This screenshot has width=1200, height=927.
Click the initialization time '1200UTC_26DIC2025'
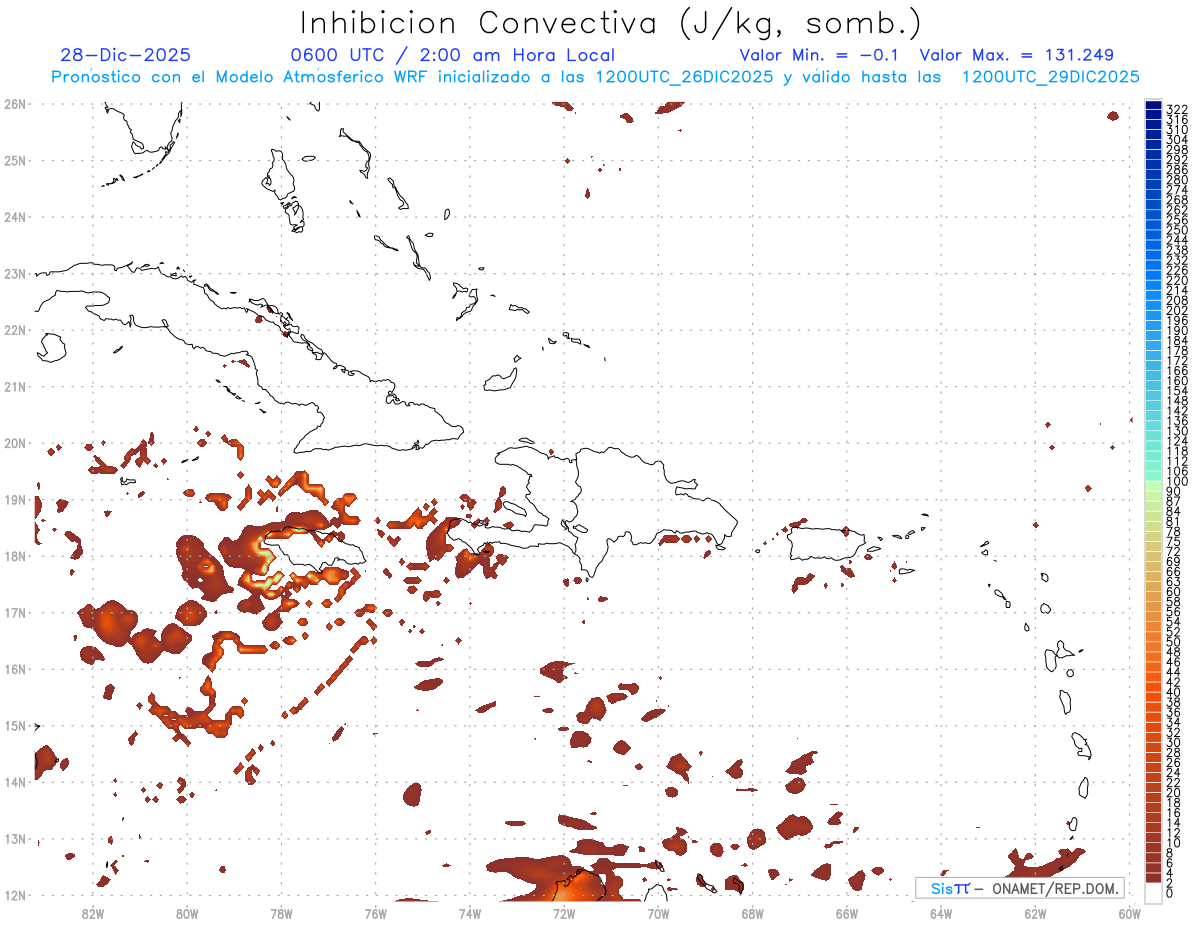[683, 77]
